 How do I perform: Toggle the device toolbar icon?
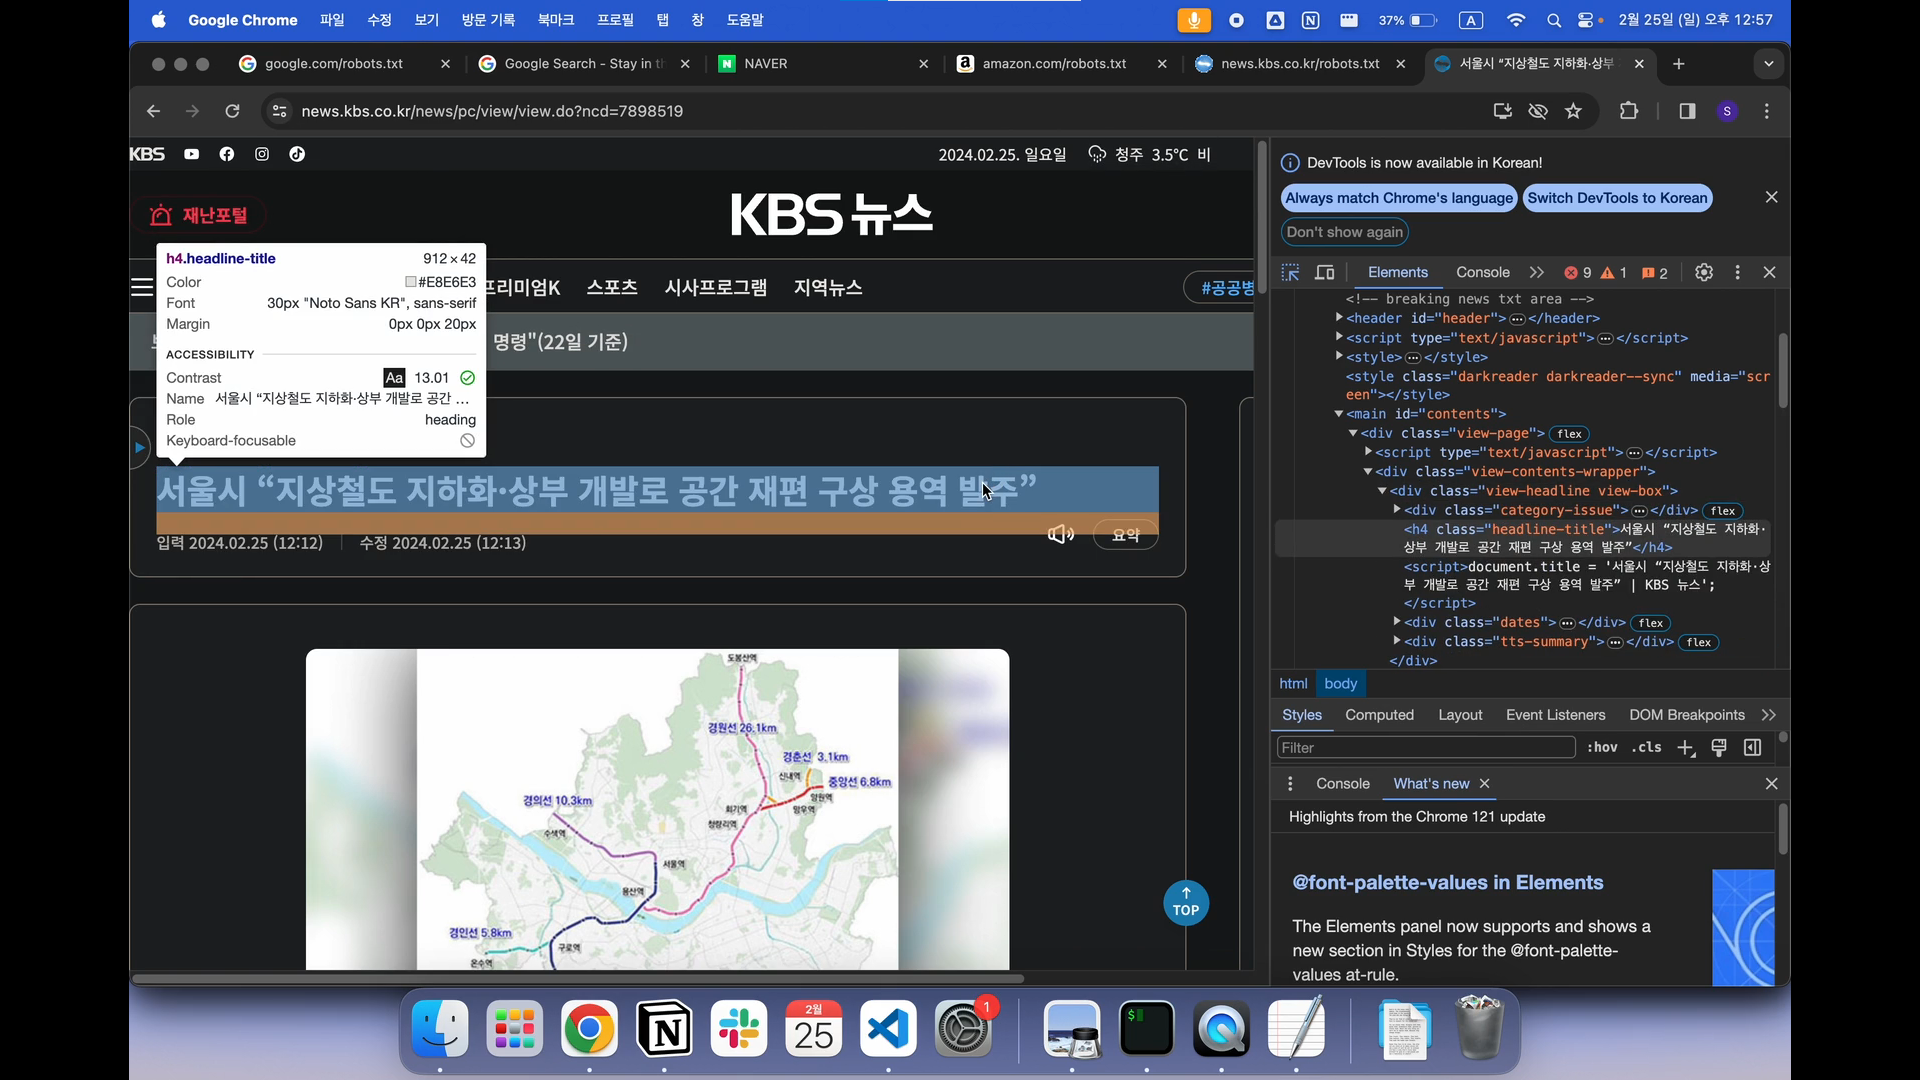(x=1325, y=273)
